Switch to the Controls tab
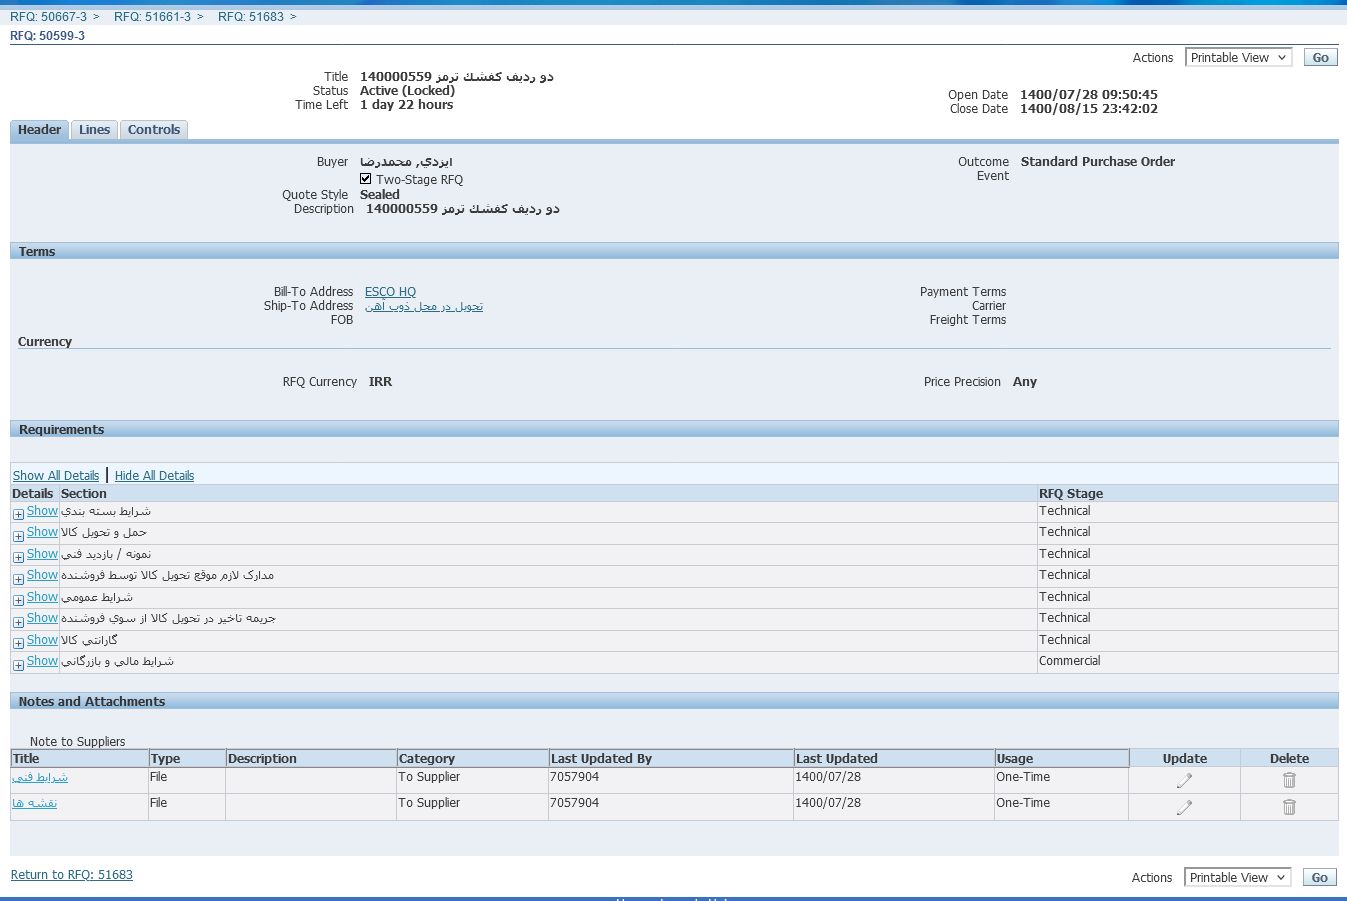This screenshot has width=1347, height=901. click(x=154, y=130)
